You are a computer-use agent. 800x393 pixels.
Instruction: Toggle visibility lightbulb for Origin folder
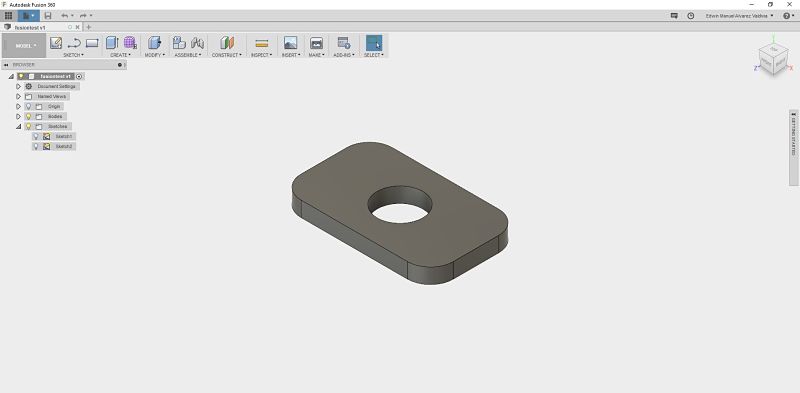pyautogui.click(x=29, y=106)
